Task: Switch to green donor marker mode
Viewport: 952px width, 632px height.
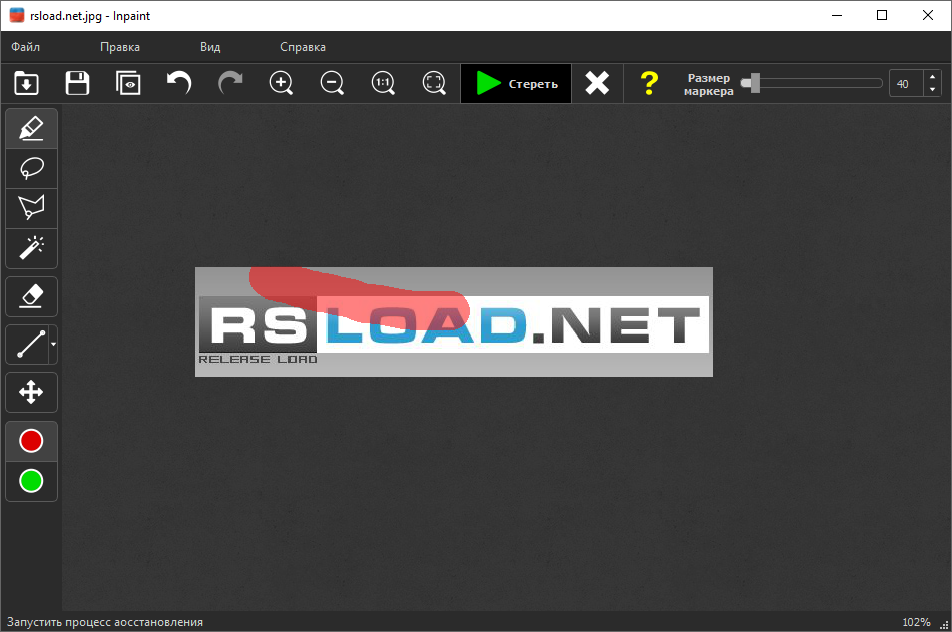Action: (x=31, y=481)
